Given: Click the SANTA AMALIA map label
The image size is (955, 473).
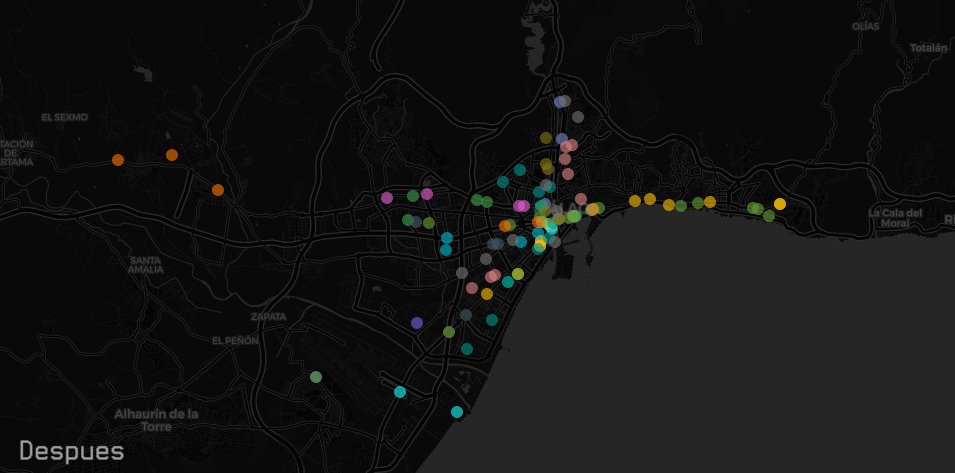Looking at the screenshot, I should 146,265.
